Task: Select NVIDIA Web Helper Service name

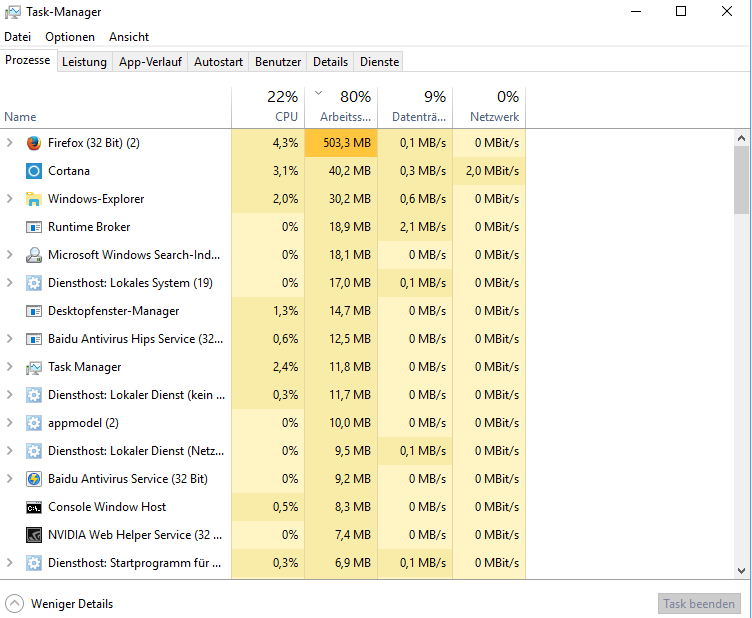Action: point(135,535)
